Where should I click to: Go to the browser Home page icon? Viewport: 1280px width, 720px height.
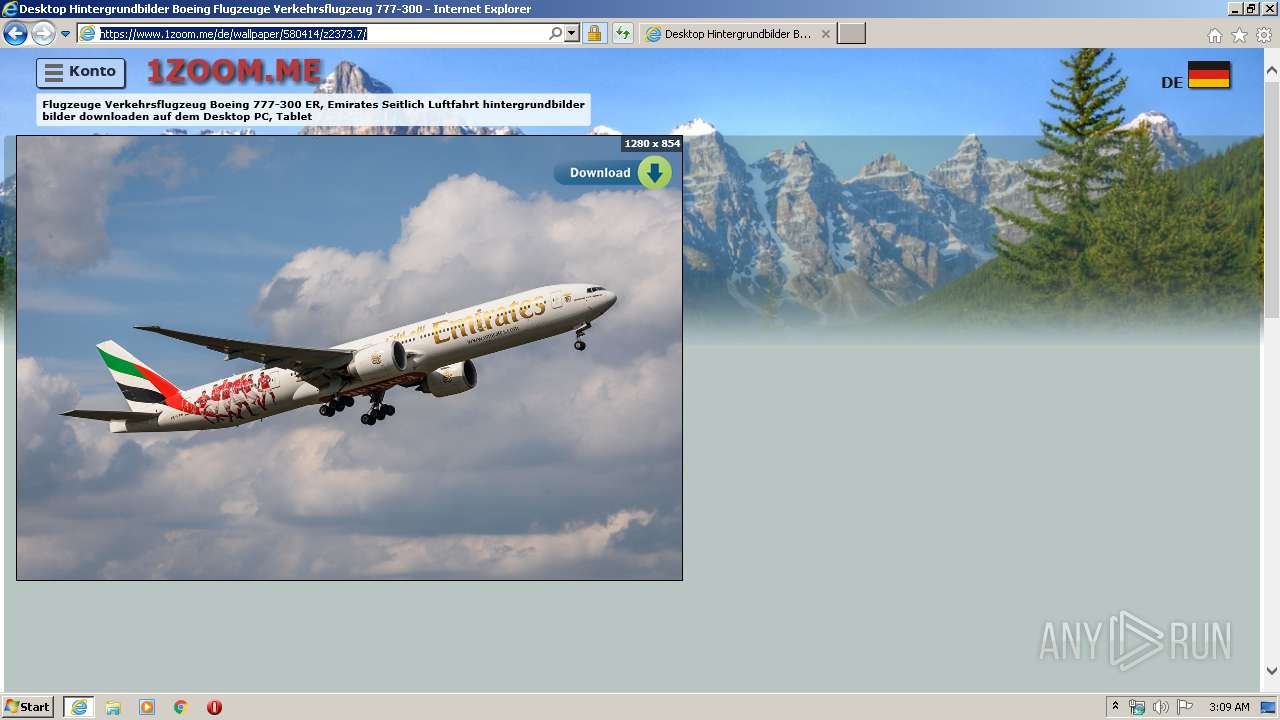[x=1214, y=35]
